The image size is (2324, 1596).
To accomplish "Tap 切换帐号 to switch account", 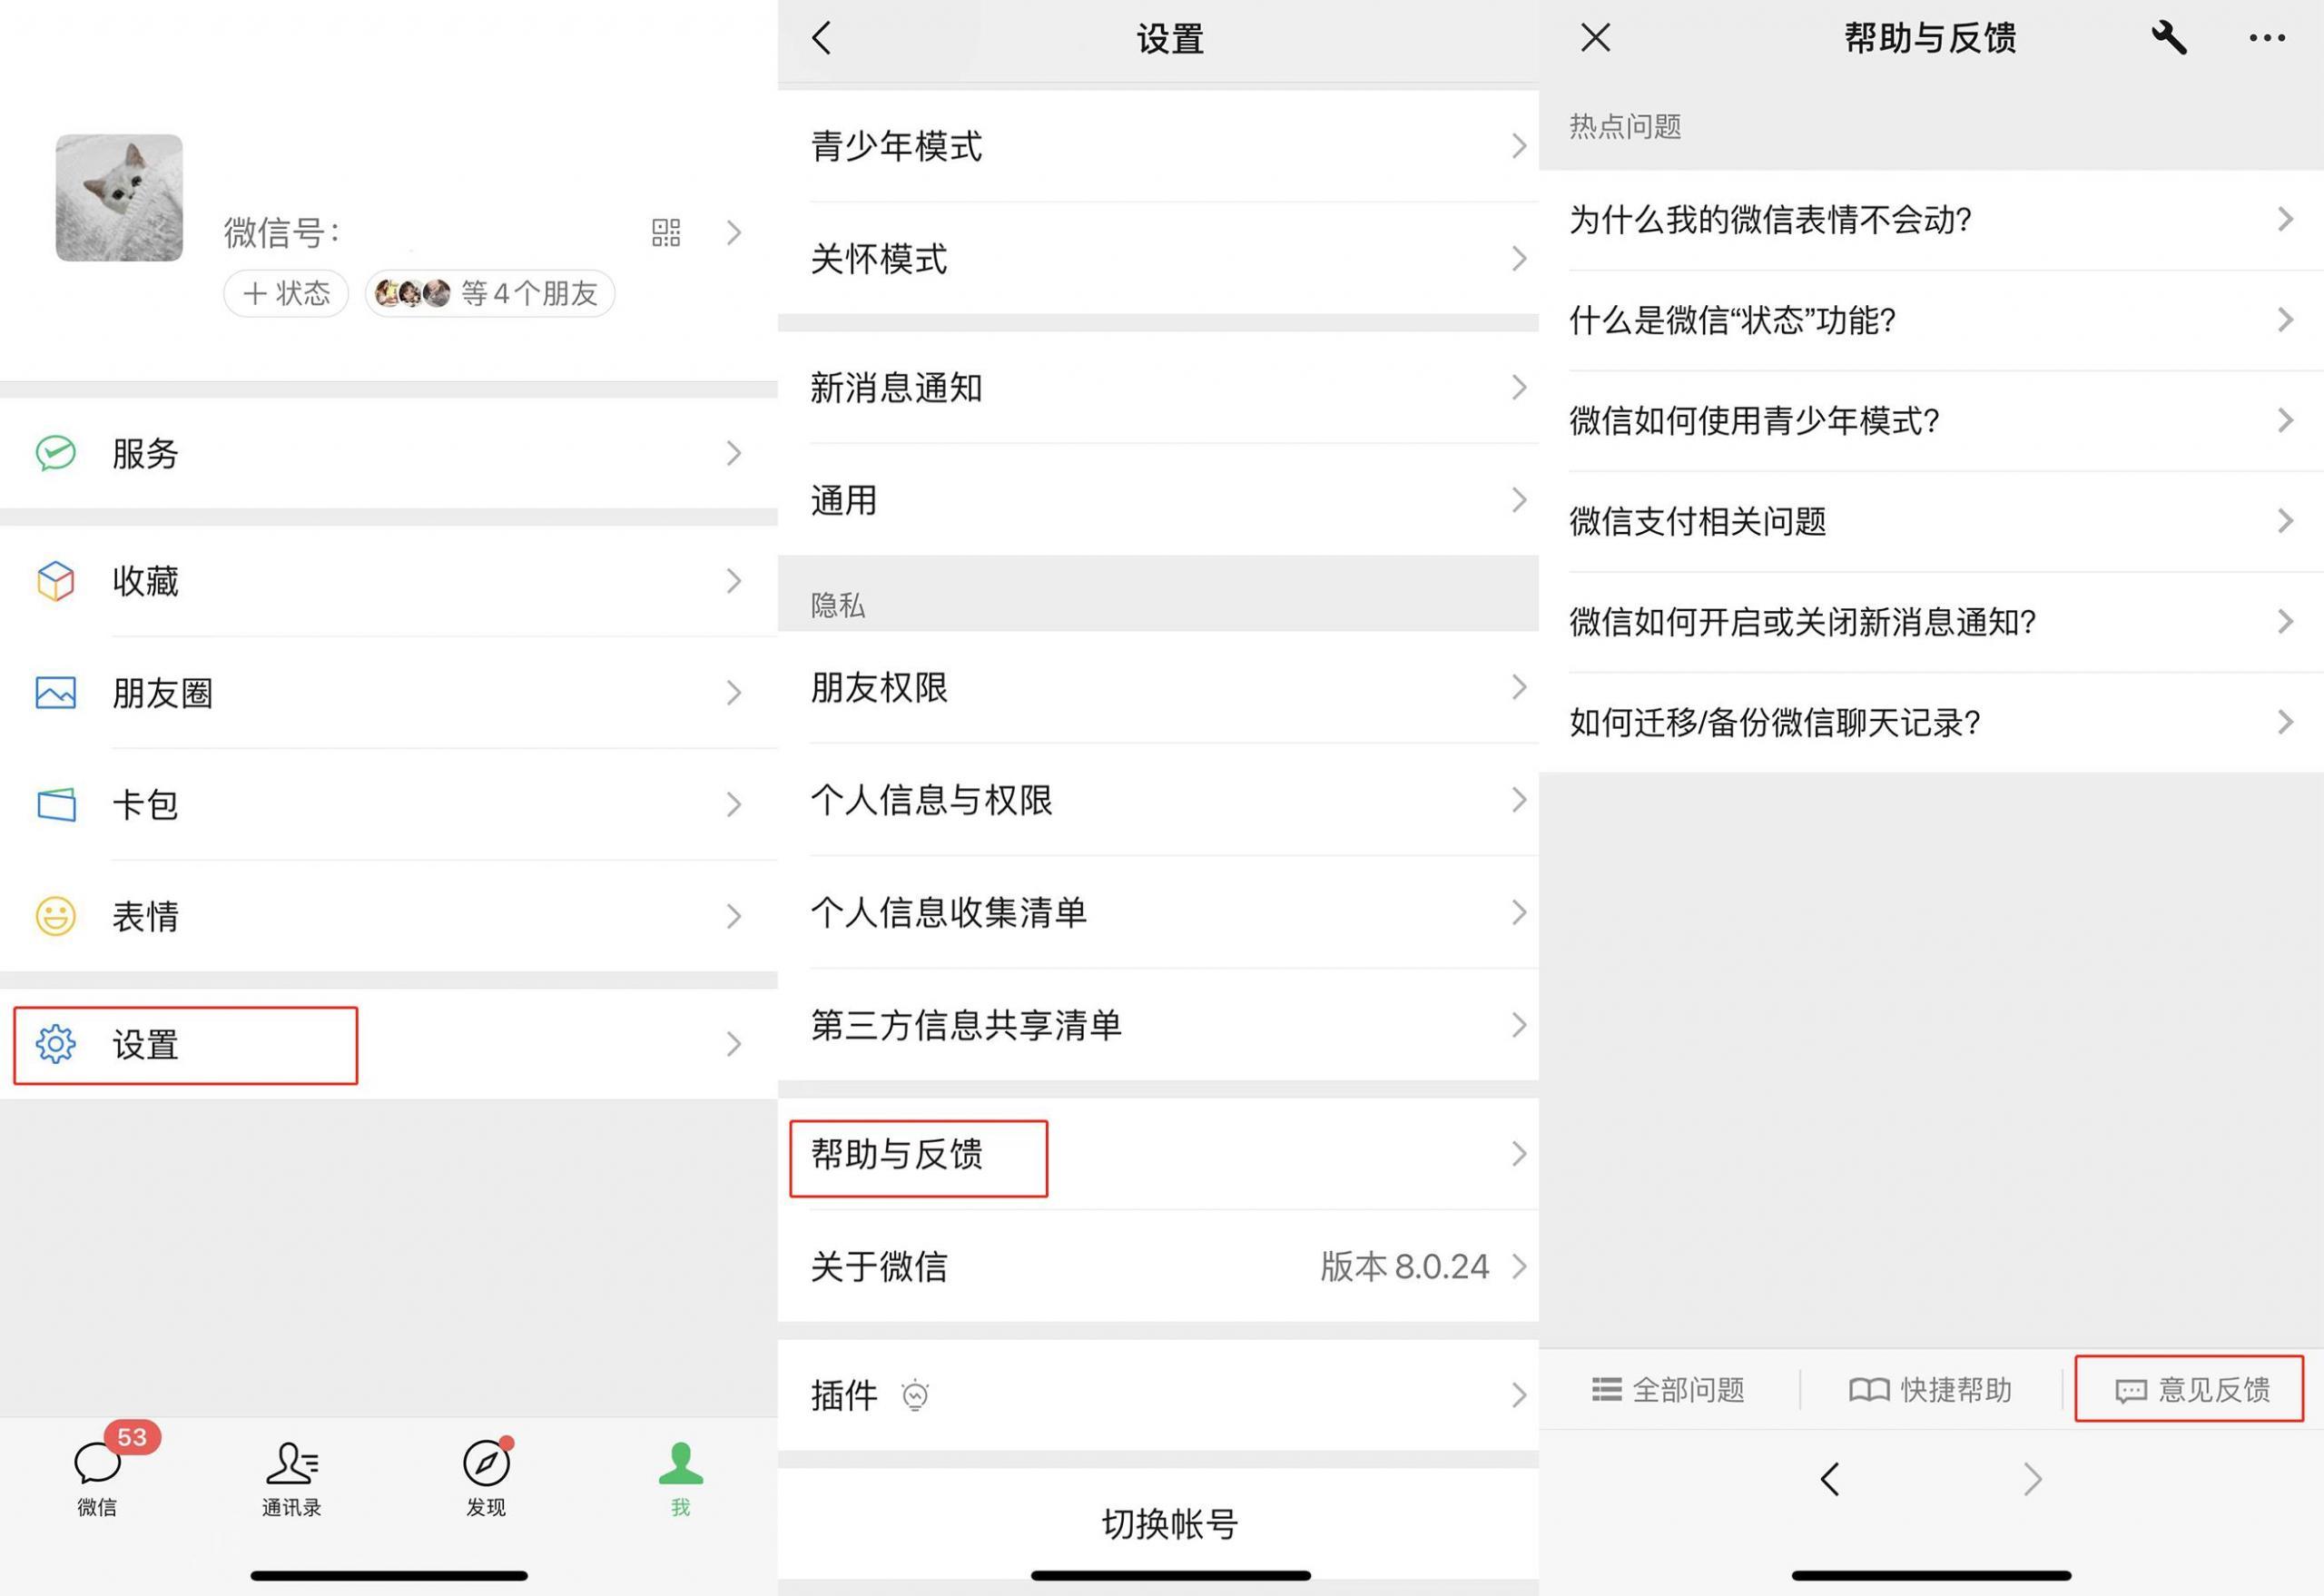I will point(1170,1524).
